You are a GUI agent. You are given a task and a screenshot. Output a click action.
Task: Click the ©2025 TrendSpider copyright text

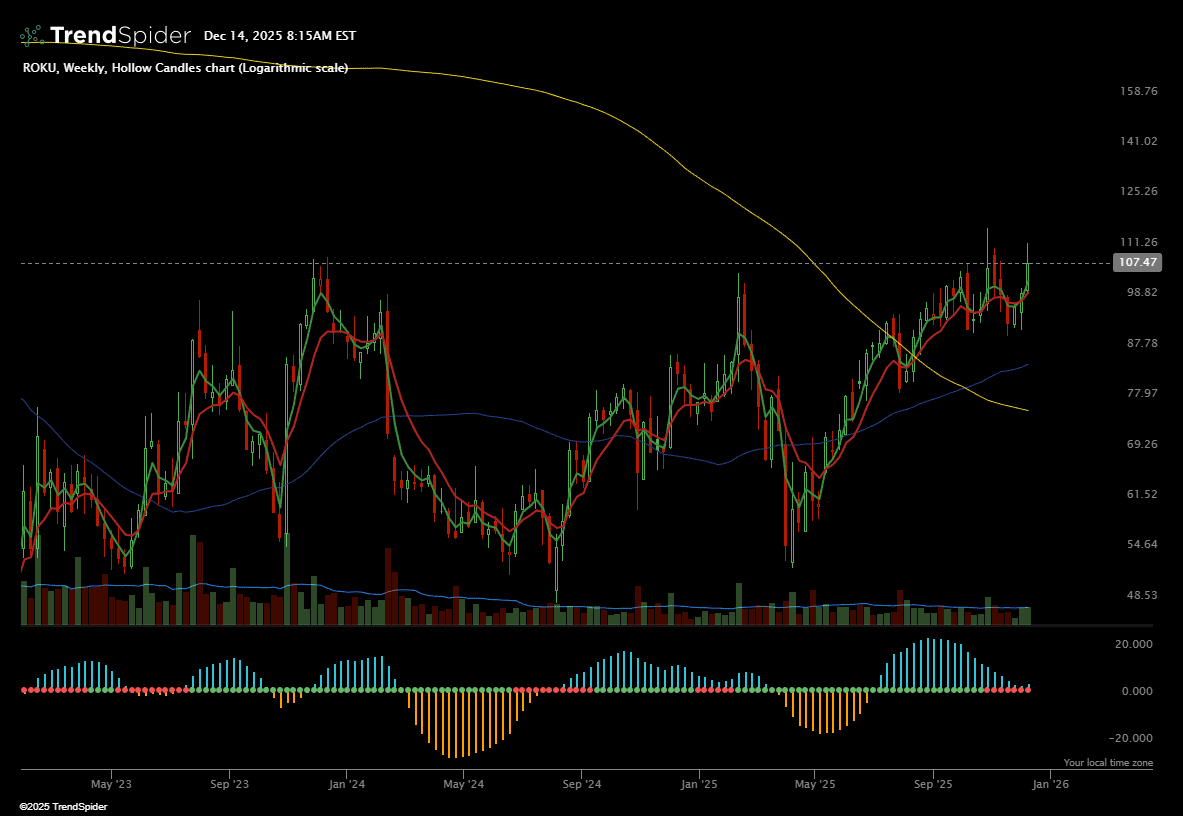[63, 806]
